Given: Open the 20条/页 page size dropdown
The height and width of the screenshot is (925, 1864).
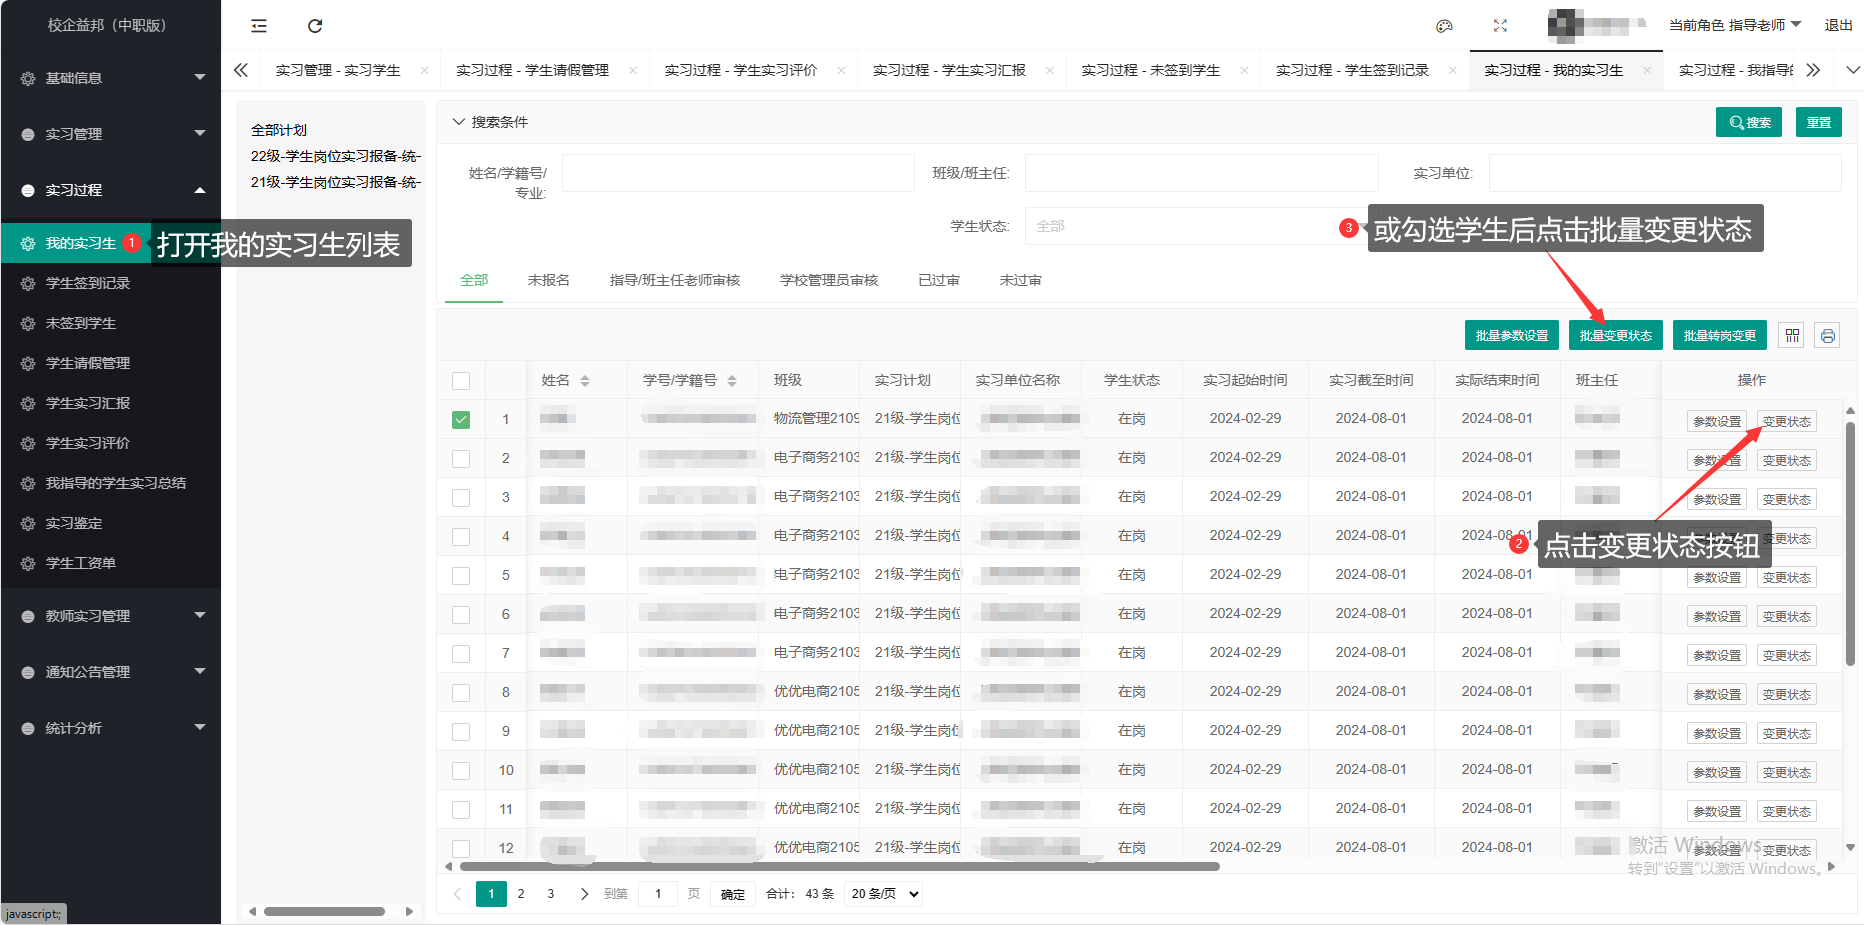Looking at the screenshot, I should [884, 894].
